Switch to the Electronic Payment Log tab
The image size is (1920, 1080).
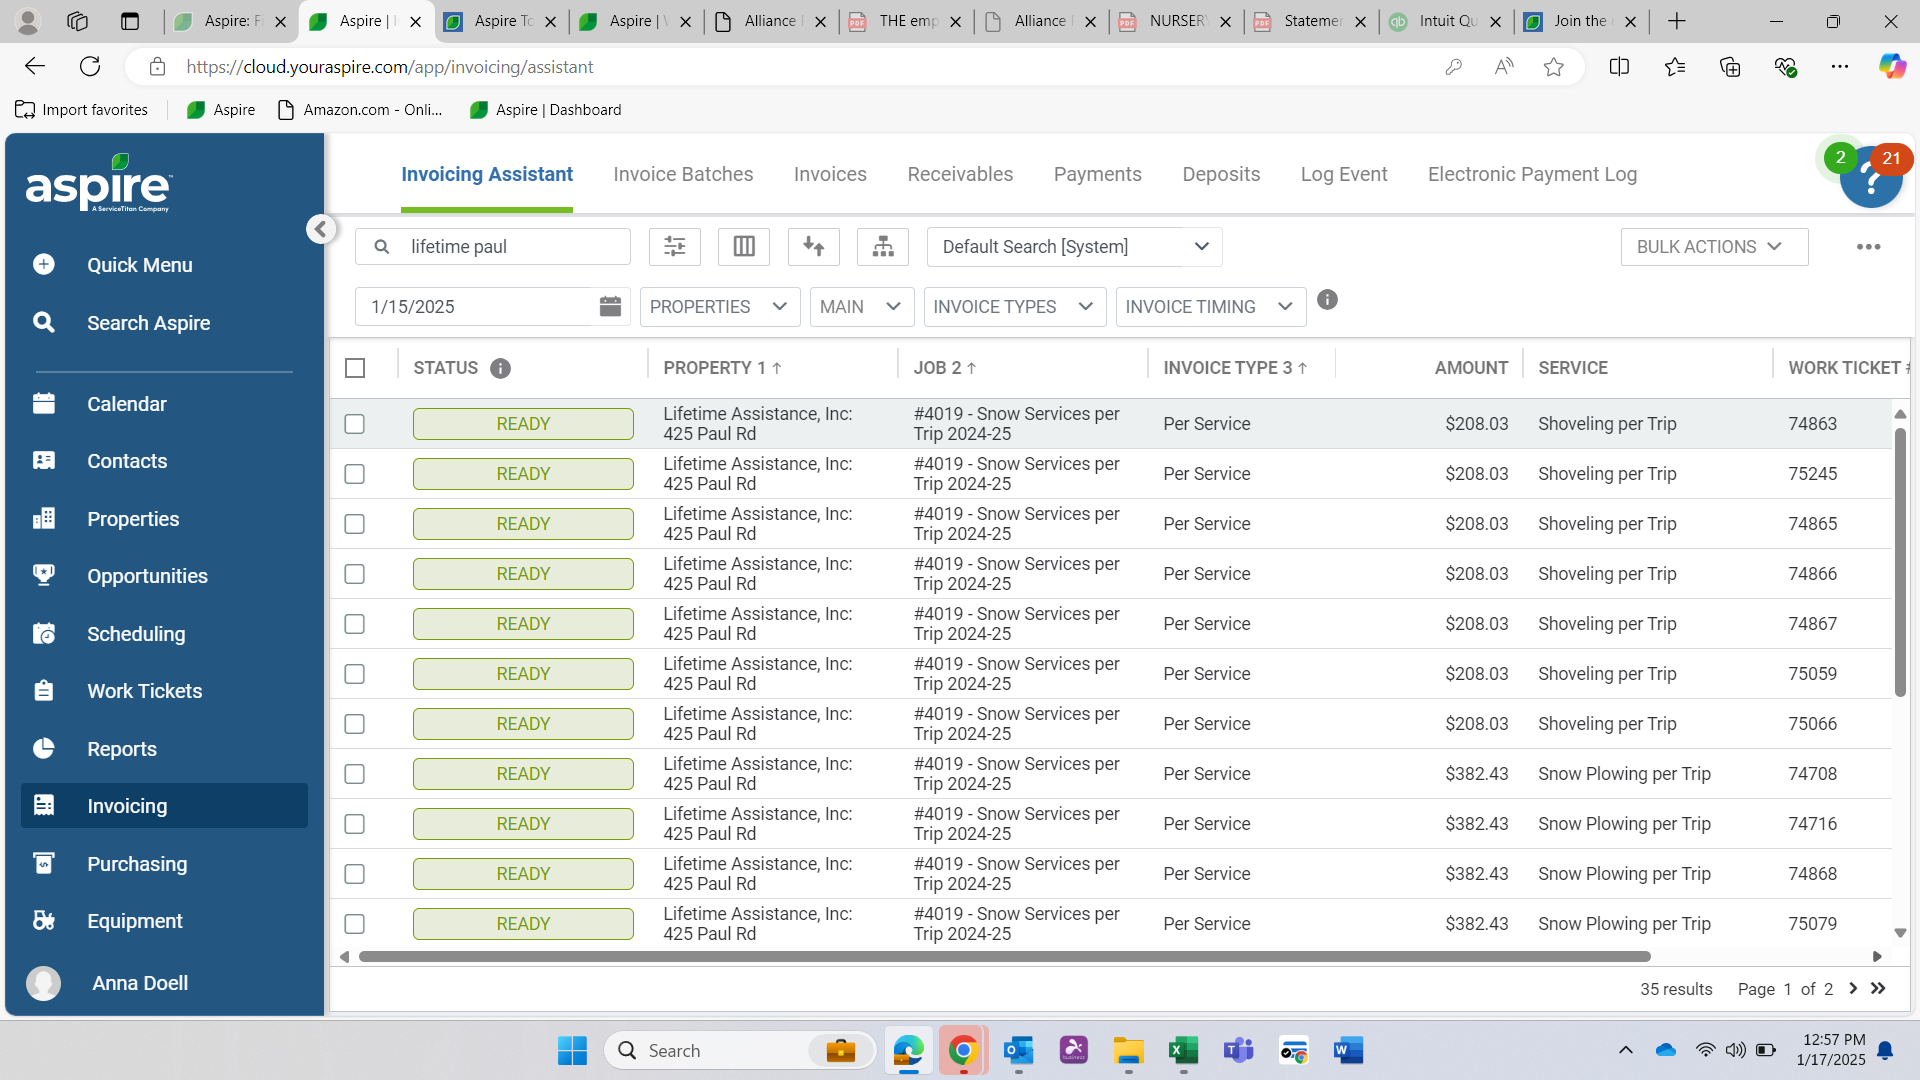(x=1532, y=174)
